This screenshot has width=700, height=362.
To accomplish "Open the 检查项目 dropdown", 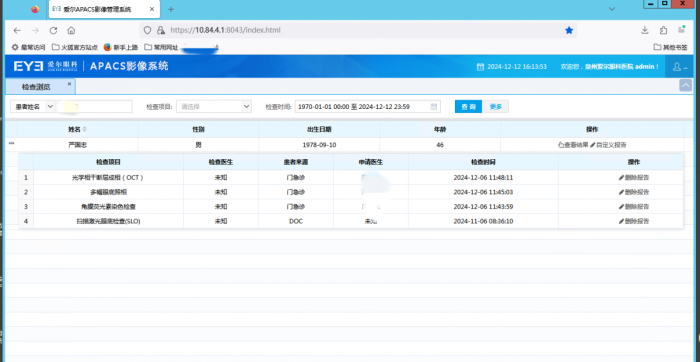I will 214,107.
